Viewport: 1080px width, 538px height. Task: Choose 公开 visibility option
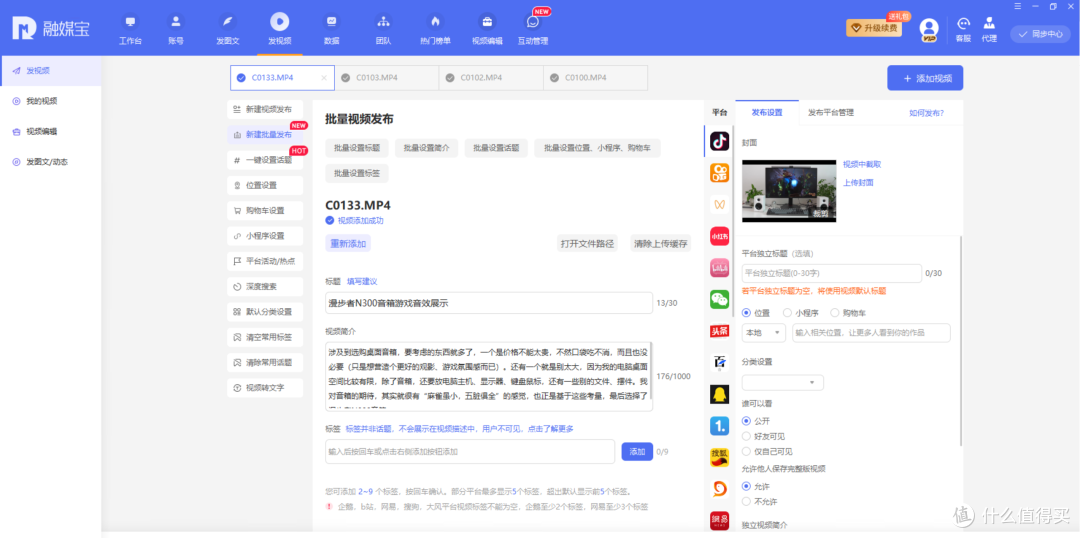[x=746, y=421]
